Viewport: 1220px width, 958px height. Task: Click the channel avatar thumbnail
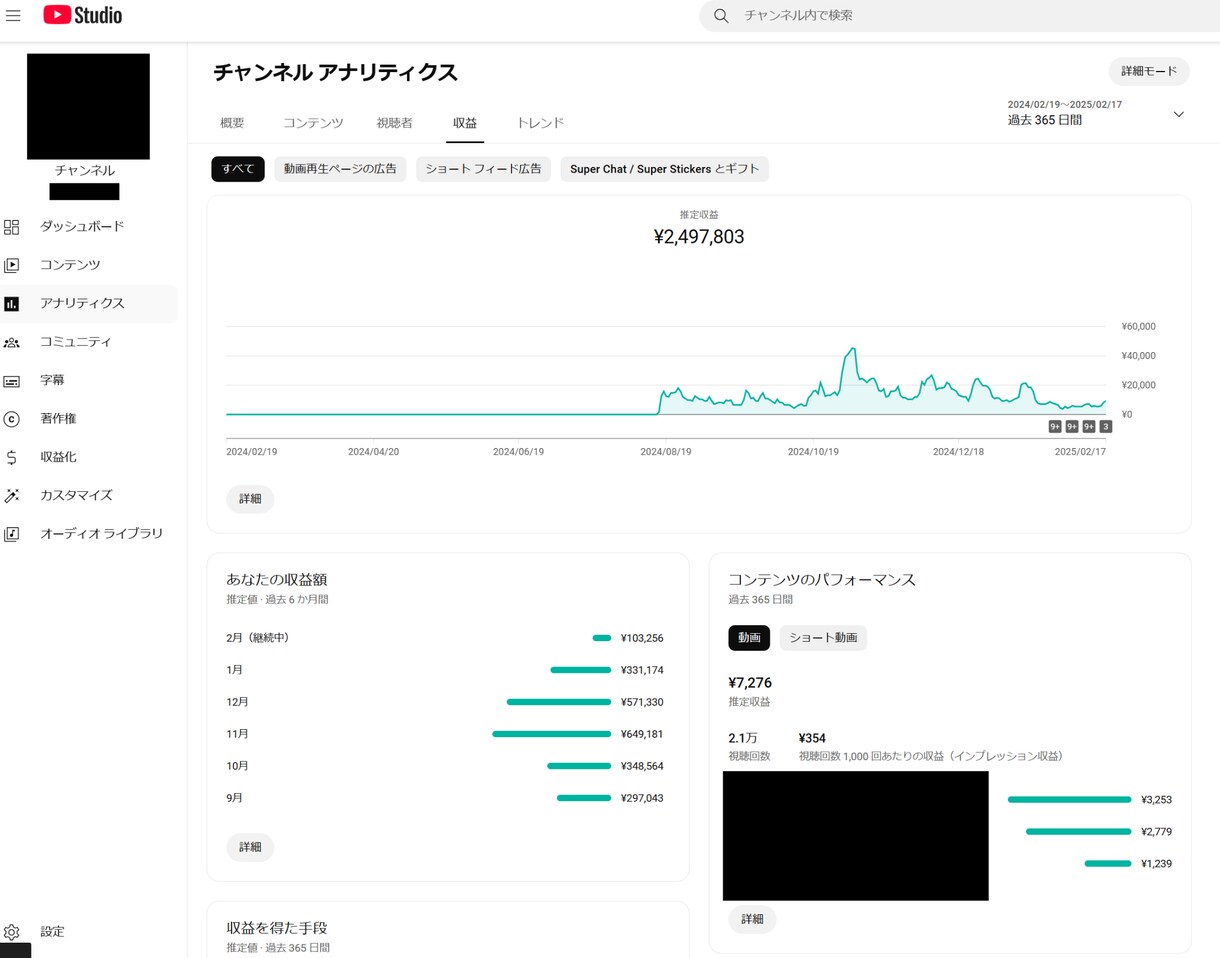coord(88,107)
